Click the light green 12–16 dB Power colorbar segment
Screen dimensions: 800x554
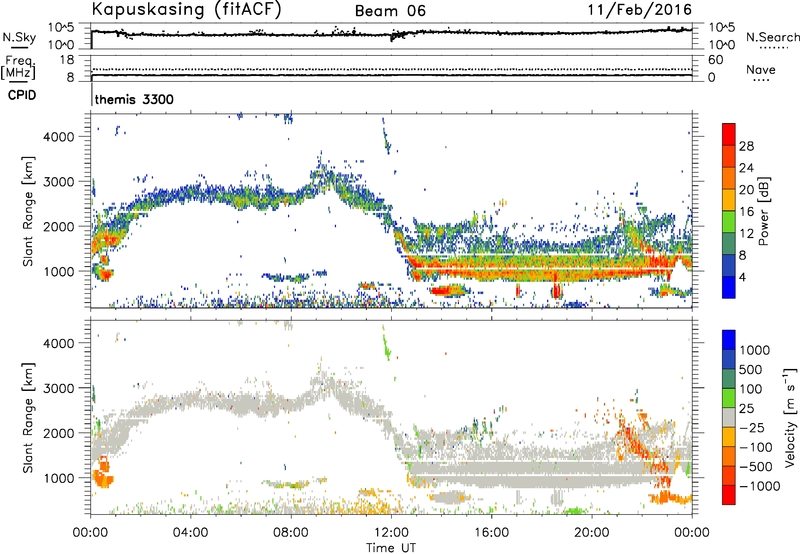pyautogui.click(x=729, y=222)
